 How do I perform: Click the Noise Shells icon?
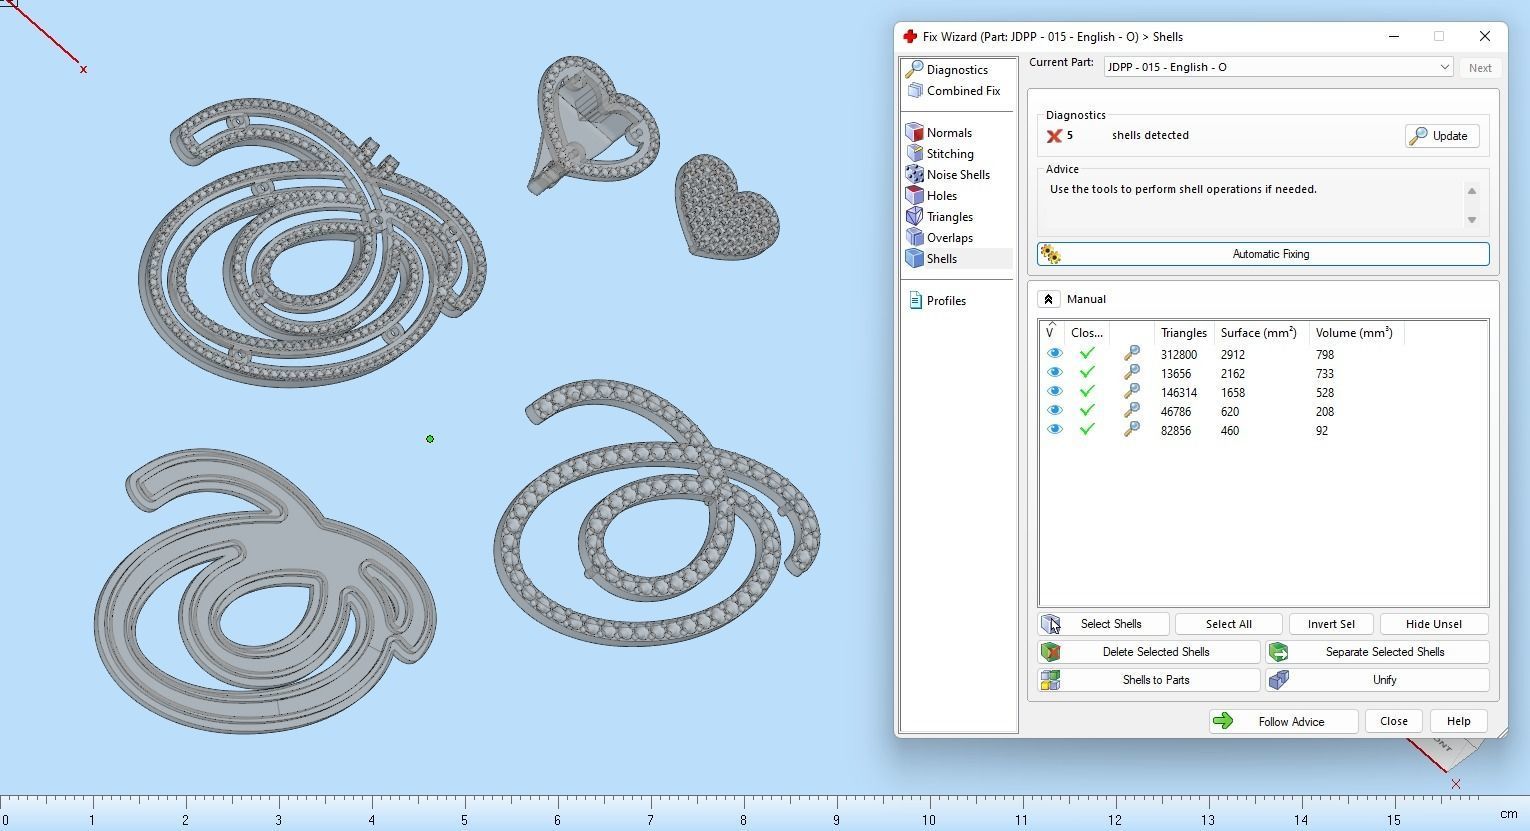914,174
